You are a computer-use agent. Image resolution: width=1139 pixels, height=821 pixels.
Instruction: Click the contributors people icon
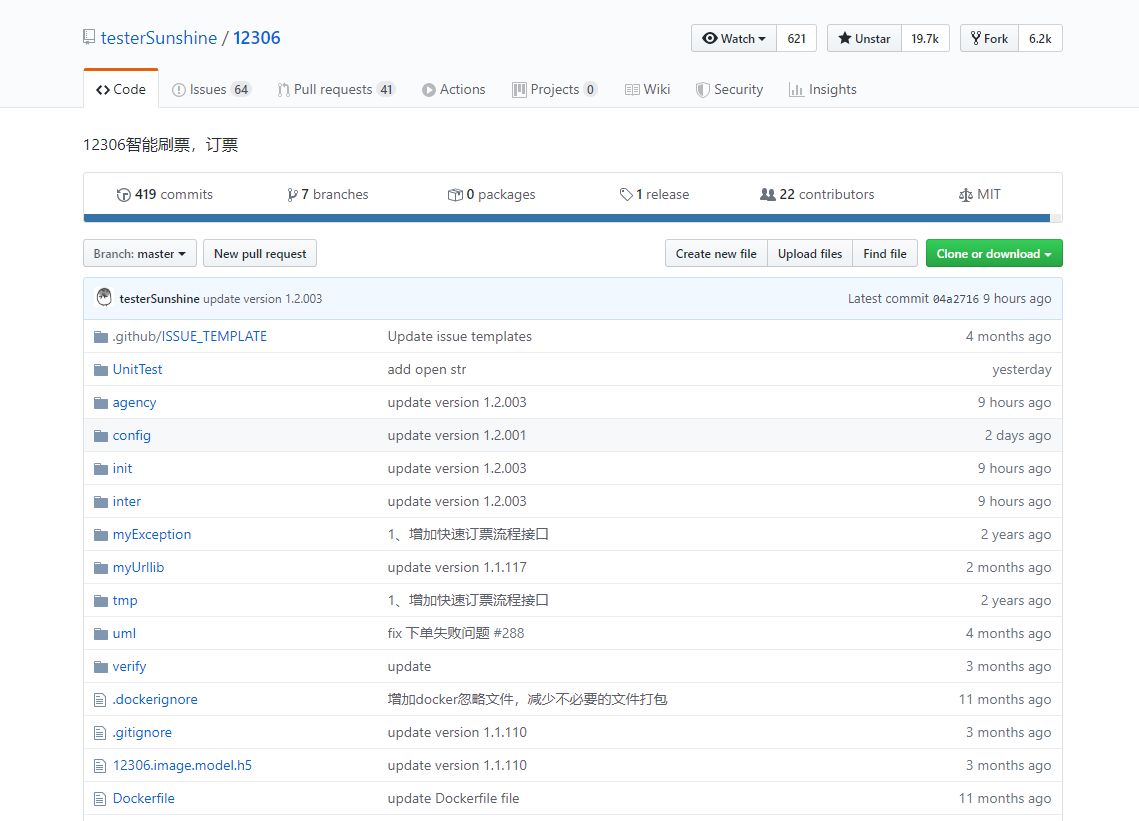coord(768,195)
